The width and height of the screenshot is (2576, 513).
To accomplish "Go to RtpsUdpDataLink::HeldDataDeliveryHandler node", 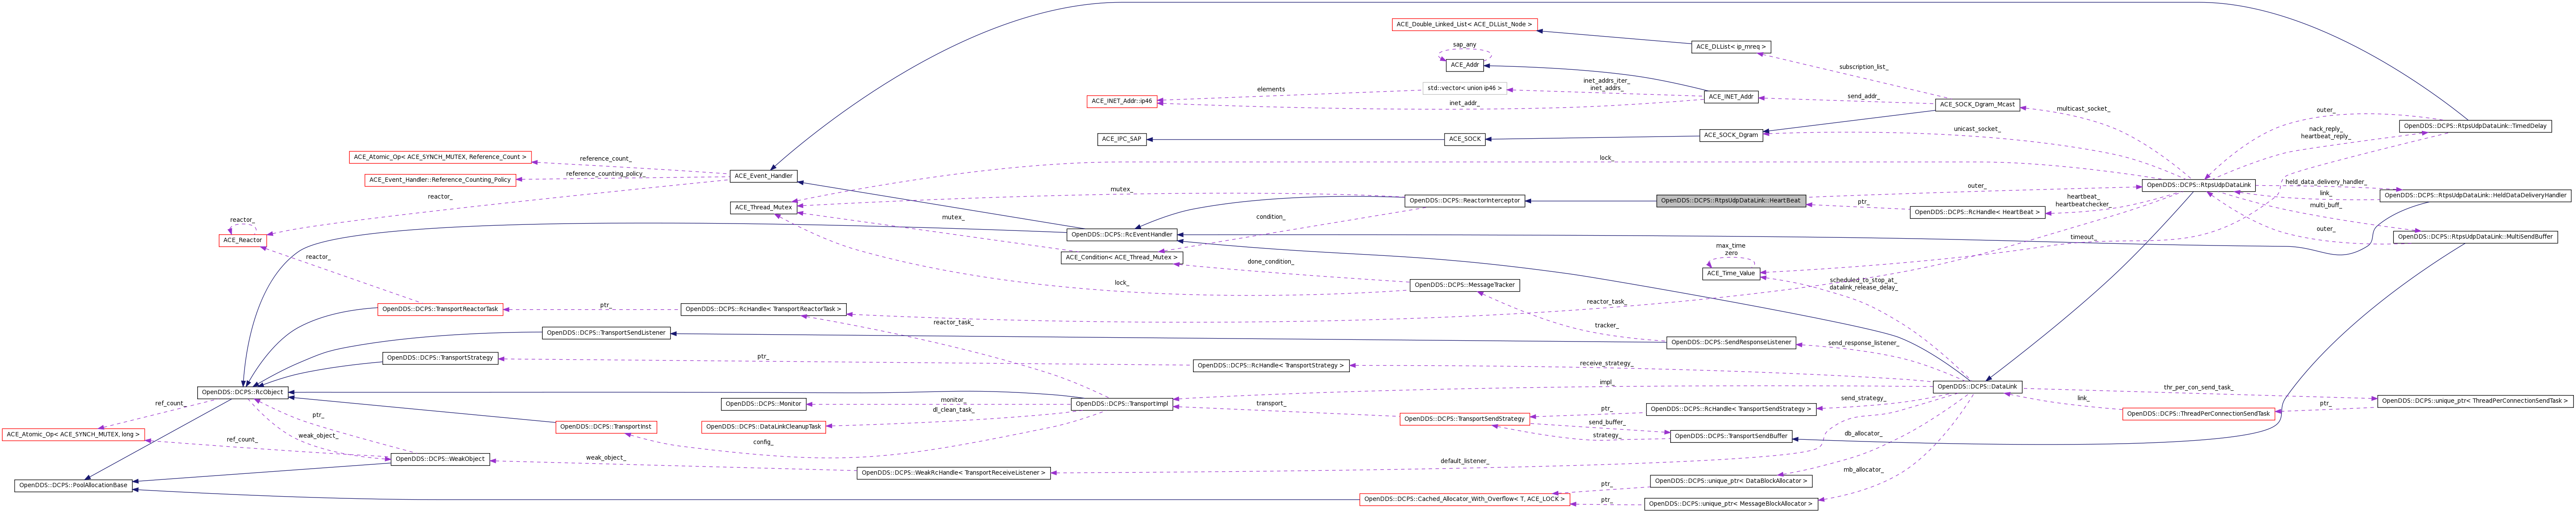I will pyautogui.click(x=2475, y=195).
